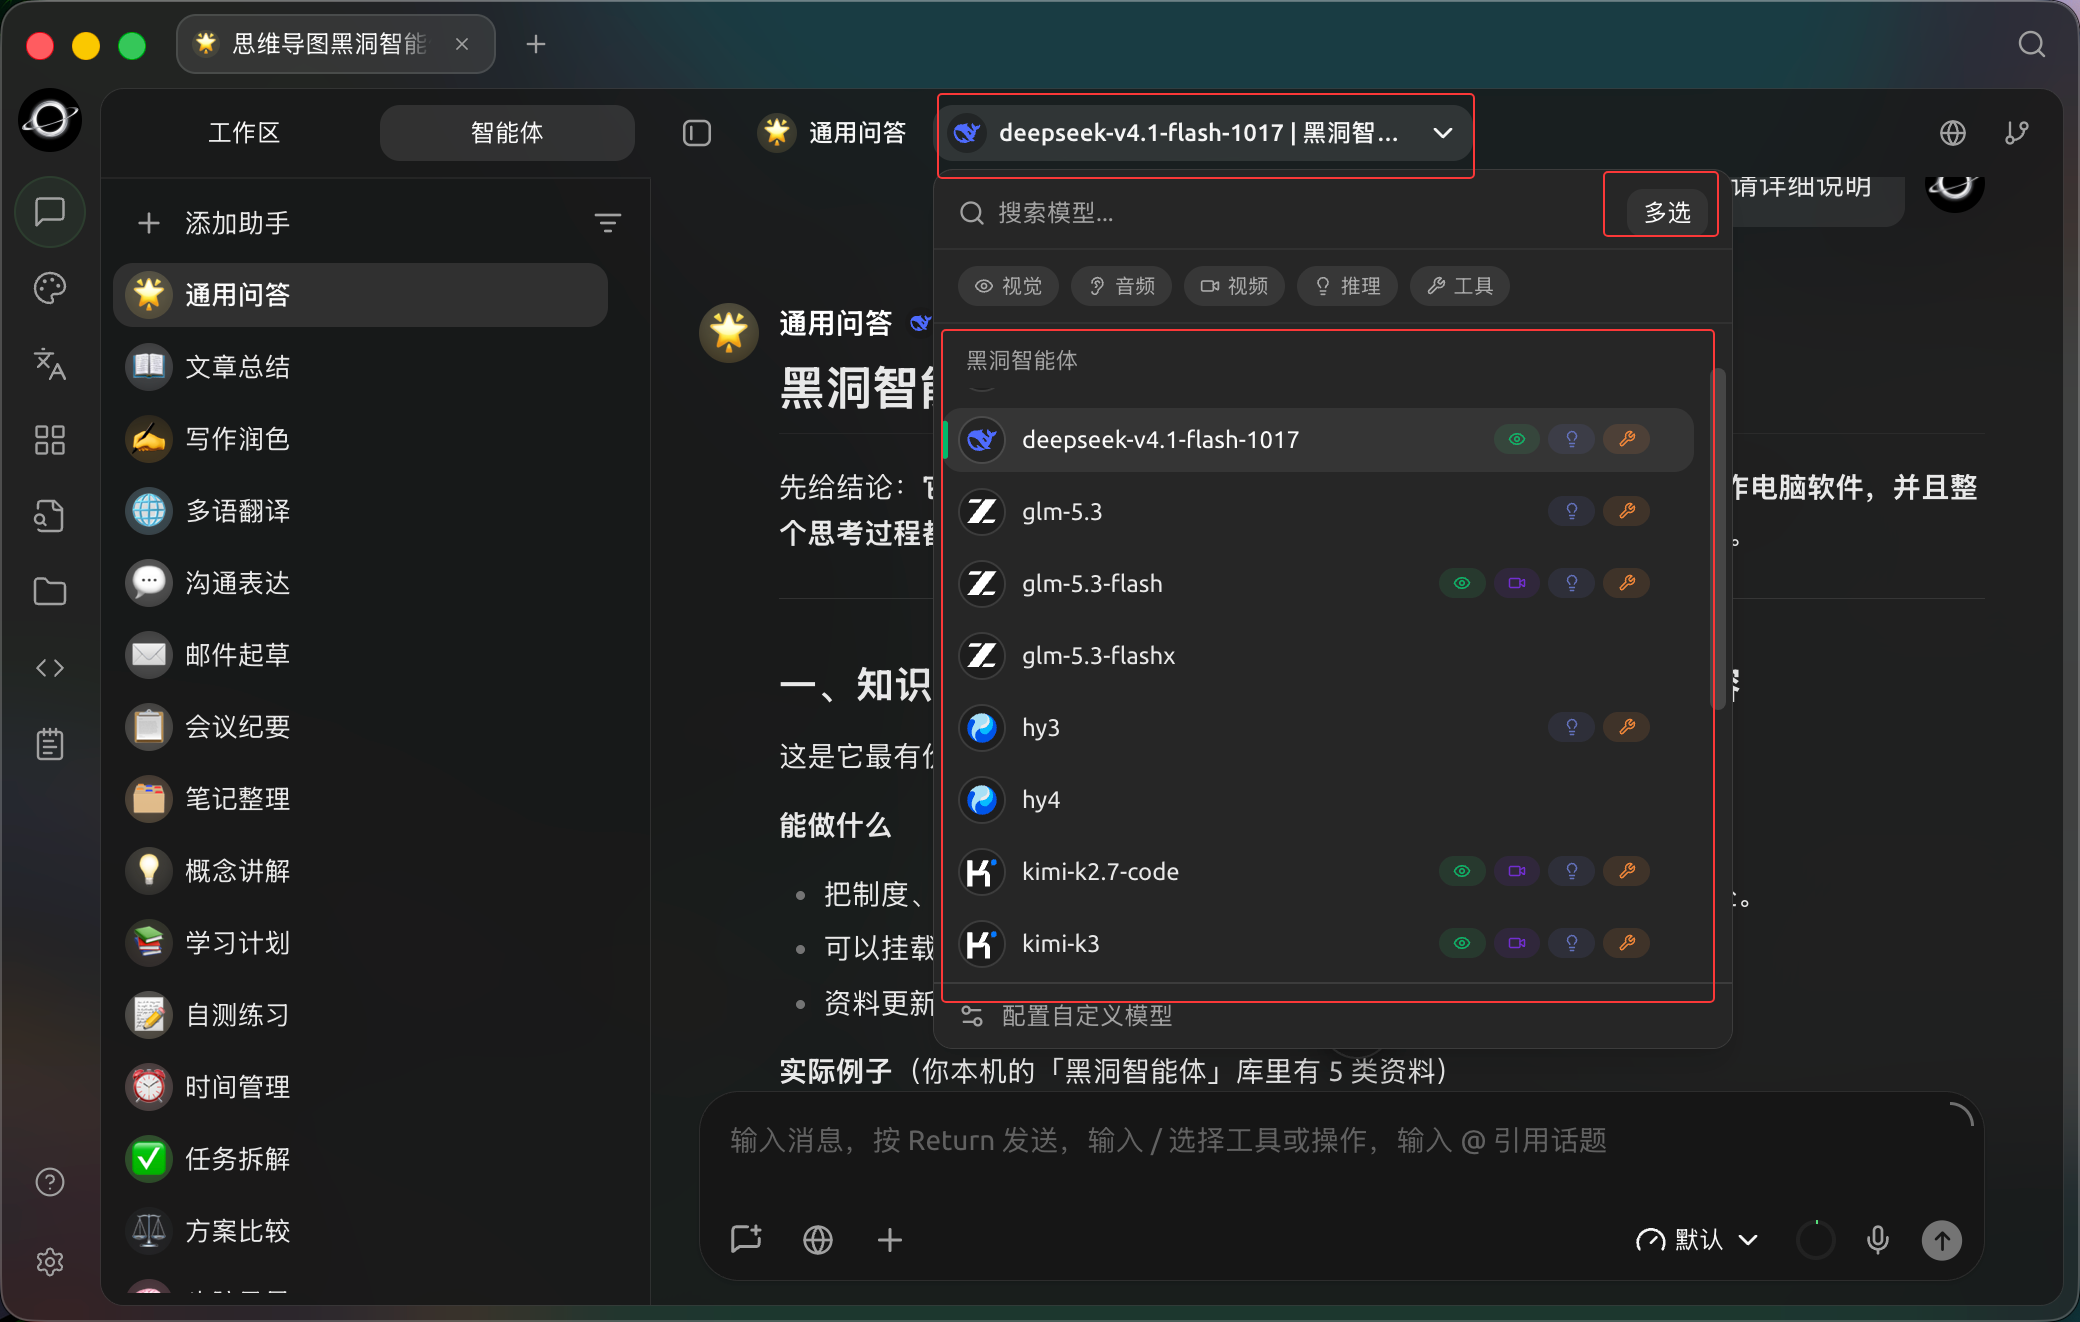Open the assistant list filter menu icon
This screenshot has height=1322, width=2080.
click(608, 223)
